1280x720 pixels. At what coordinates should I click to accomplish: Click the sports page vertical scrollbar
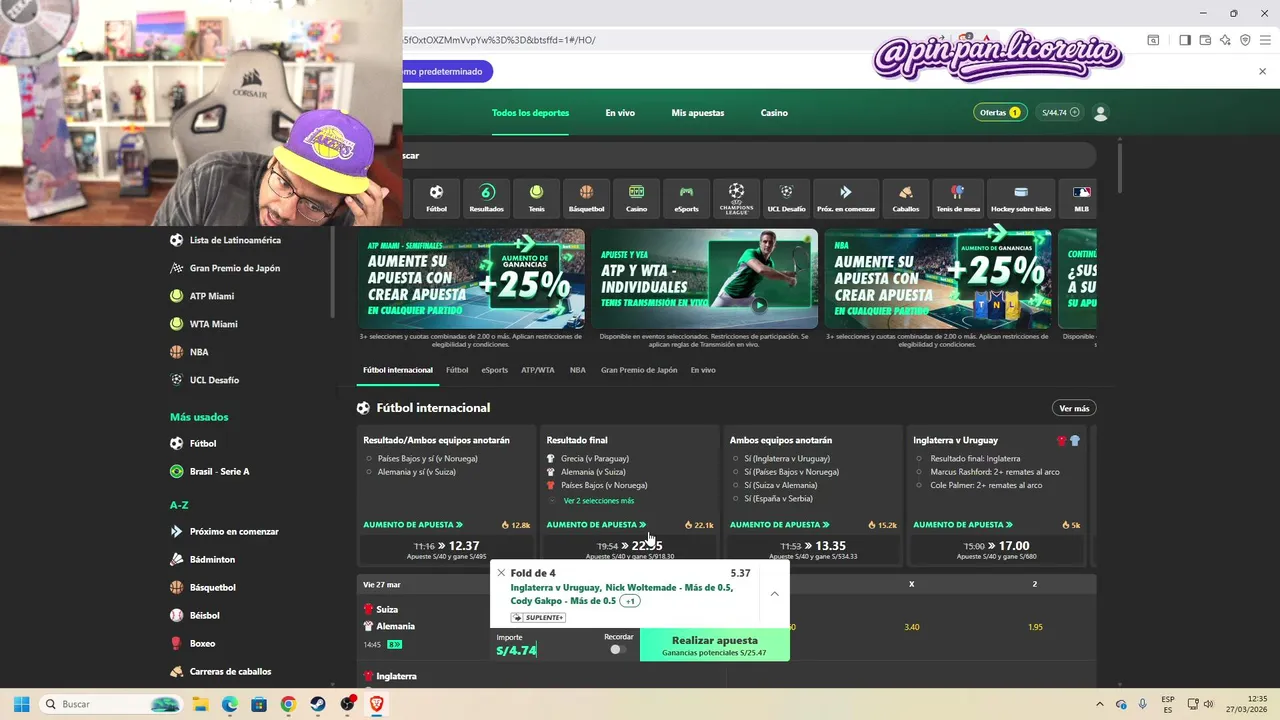1118,167
